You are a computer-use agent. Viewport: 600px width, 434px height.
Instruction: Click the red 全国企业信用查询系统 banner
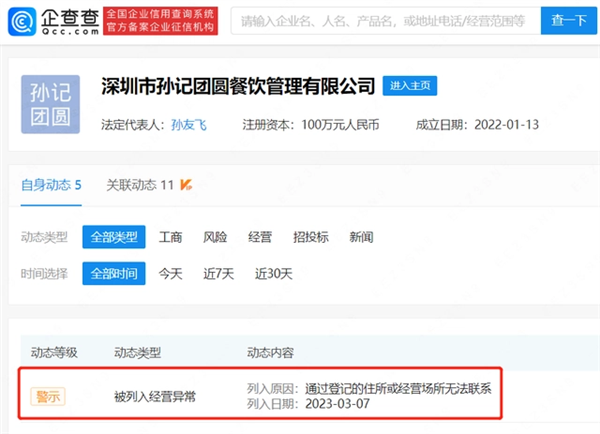point(160,21)
